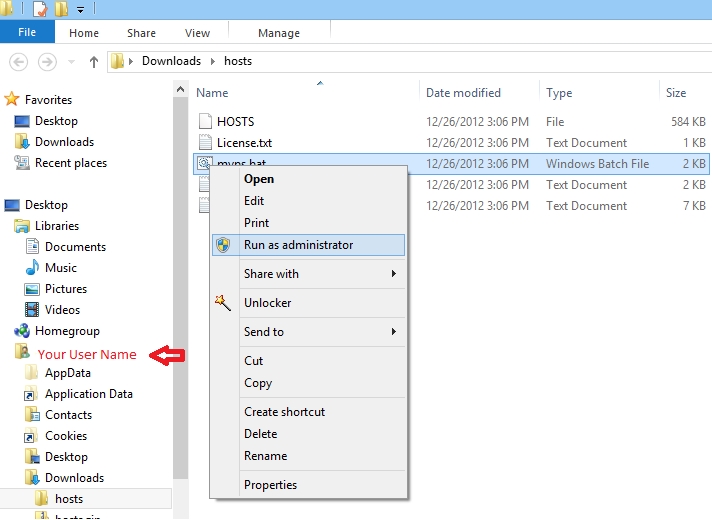
Task: Click the navigation pane scroll up arrow
Action: [180, 89]
